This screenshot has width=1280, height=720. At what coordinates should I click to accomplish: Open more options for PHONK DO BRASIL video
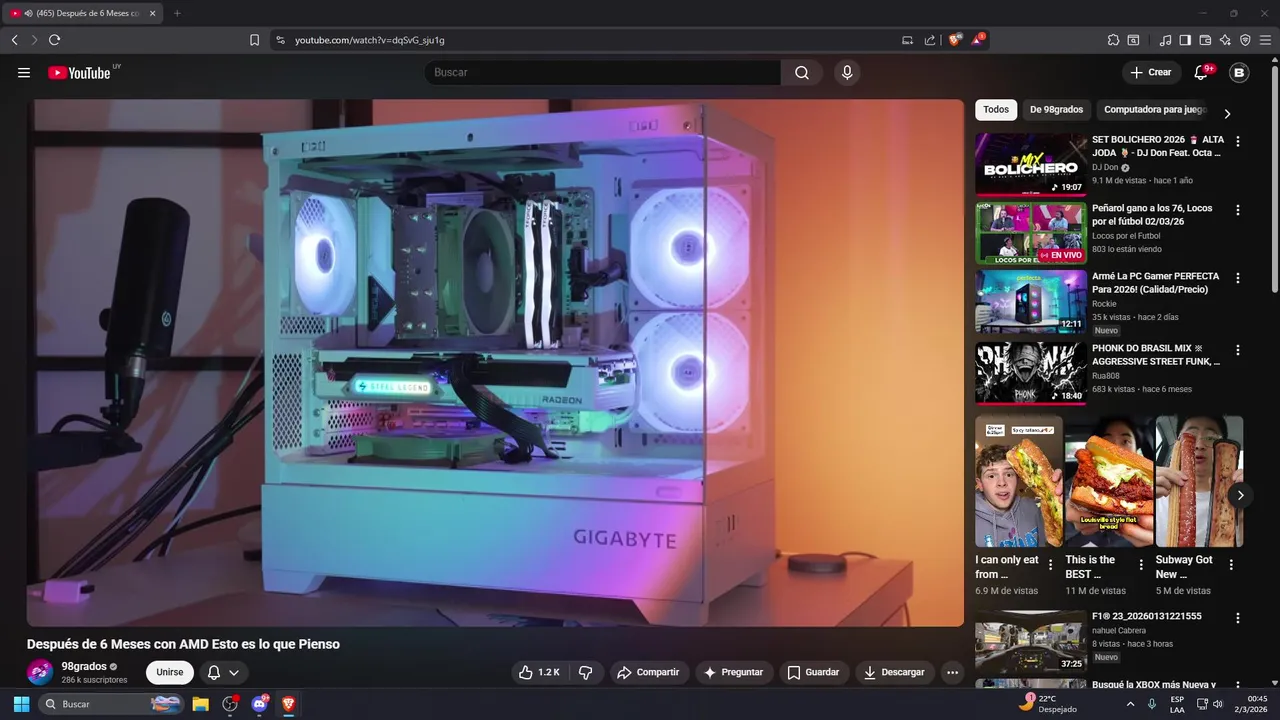coord(1238,351)
